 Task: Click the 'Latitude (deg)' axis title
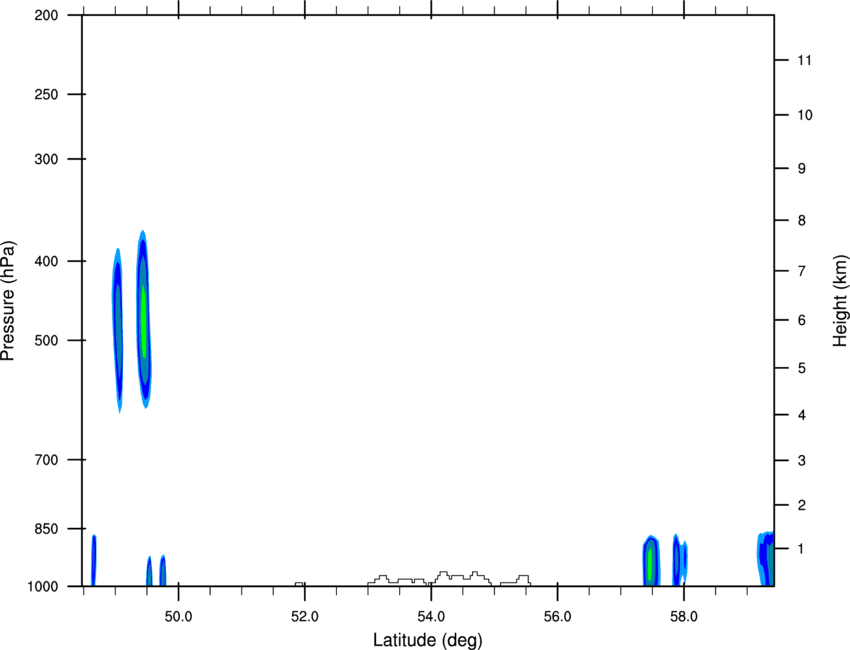(428, 640)
